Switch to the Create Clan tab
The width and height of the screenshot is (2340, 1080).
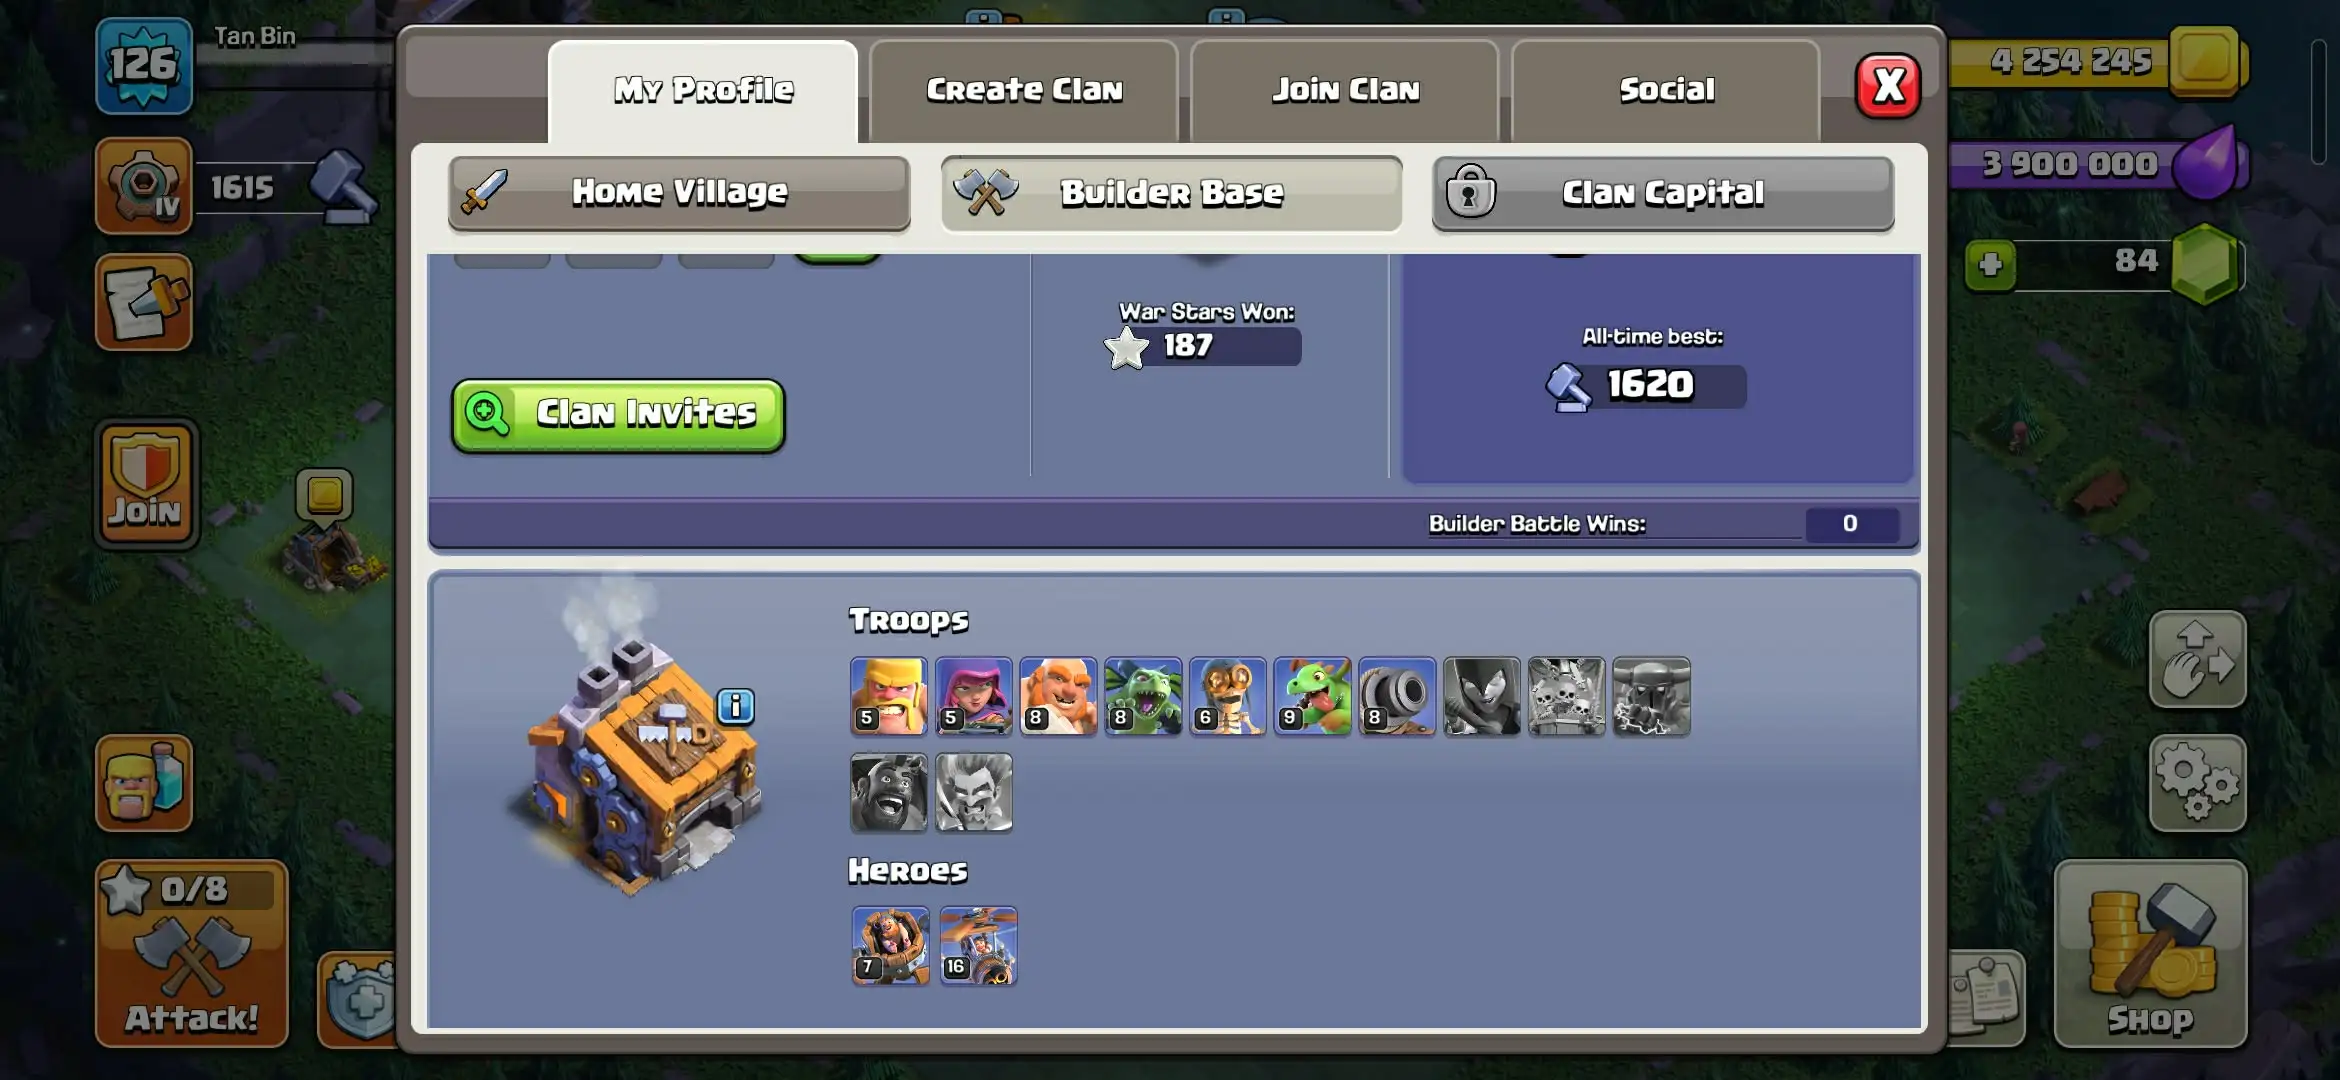pyautogui.click(x=1024, y=90)
